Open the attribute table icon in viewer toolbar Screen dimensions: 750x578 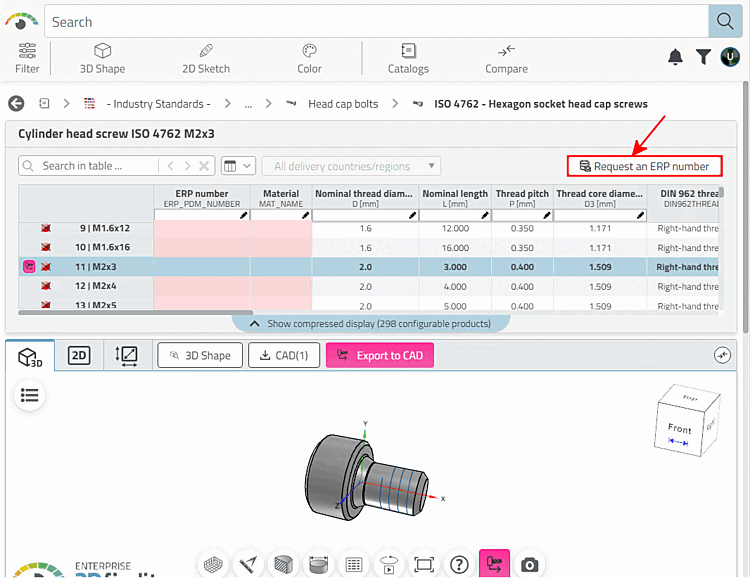pyautogui.click(x=353, y=565)
